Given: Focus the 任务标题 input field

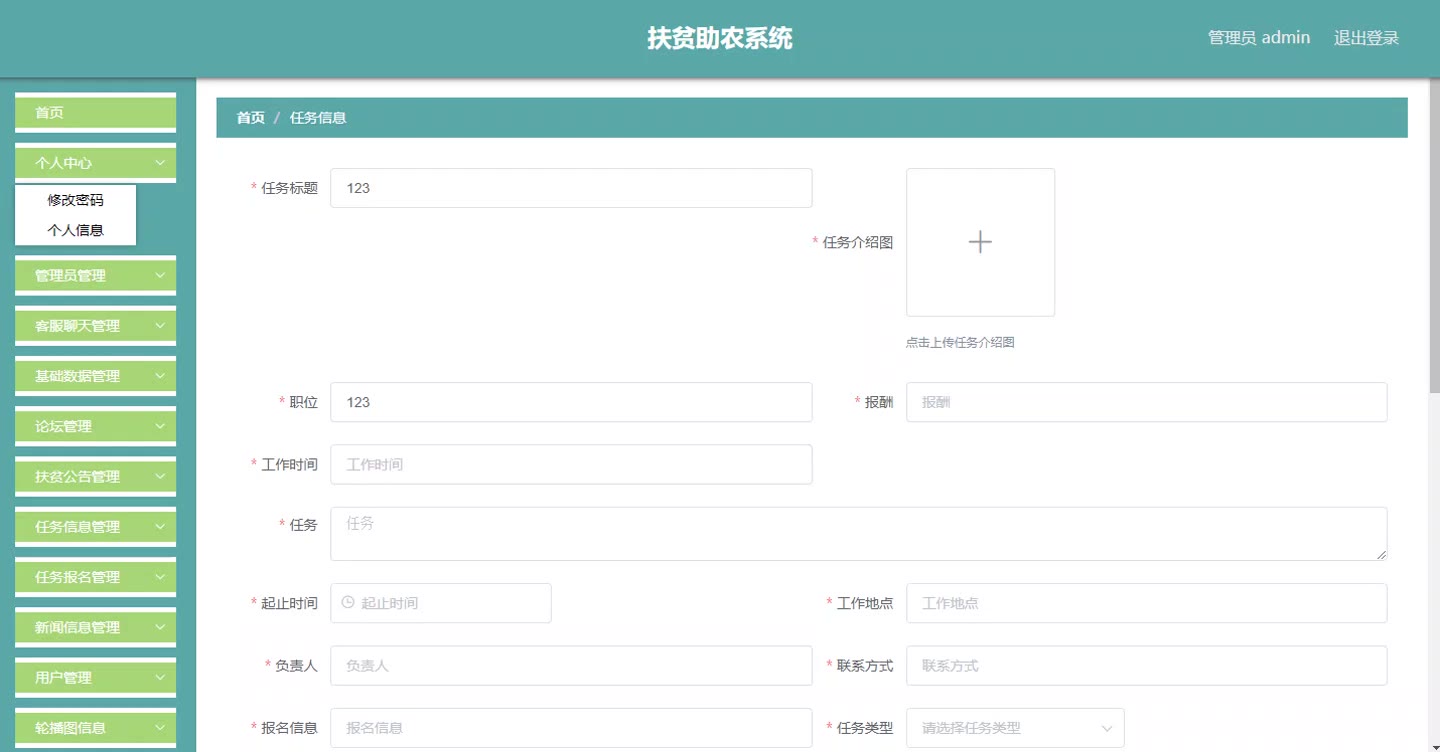Looking at the screenshot, I should click(571, 188).
